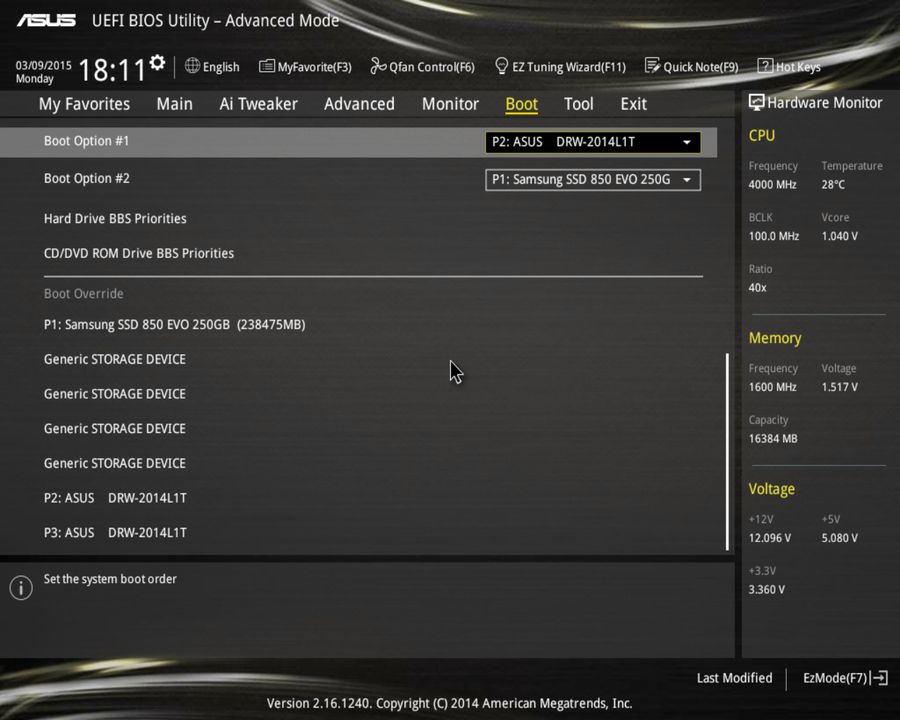Click the Last Modified button
Image resolution: width=900 pixels, height=720 pixels.
click(734, 678)
